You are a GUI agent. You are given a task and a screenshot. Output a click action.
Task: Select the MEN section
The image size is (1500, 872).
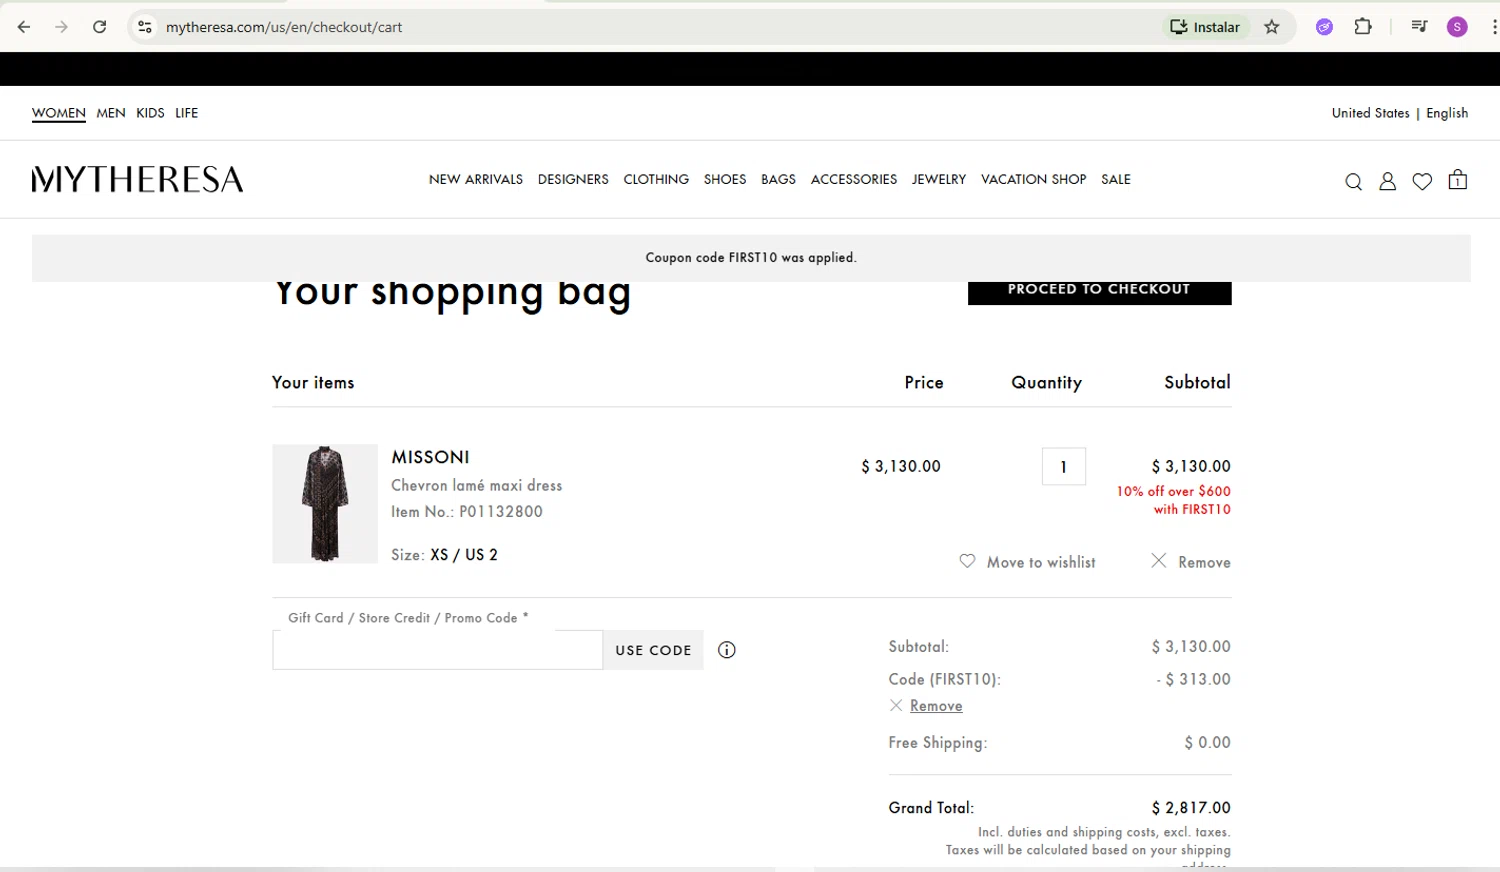coord(111,113)
